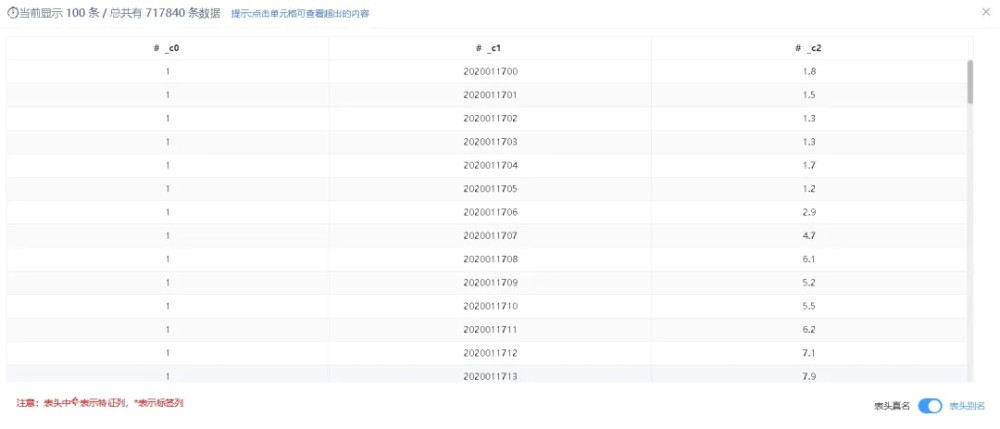Click the _c1 column header
Screen dimensions: 1000x429
tap(490, 48)
